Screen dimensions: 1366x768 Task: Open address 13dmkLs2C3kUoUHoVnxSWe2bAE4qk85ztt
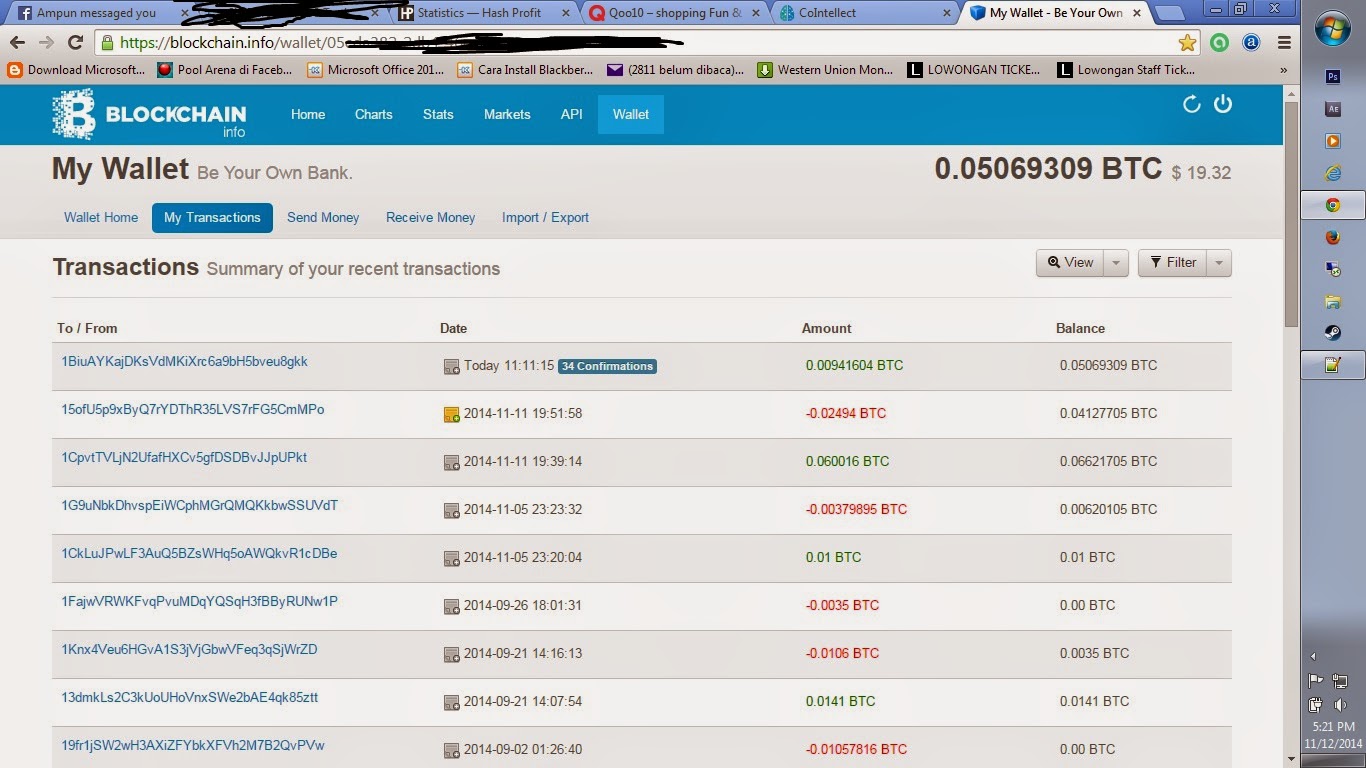[190, 698]
